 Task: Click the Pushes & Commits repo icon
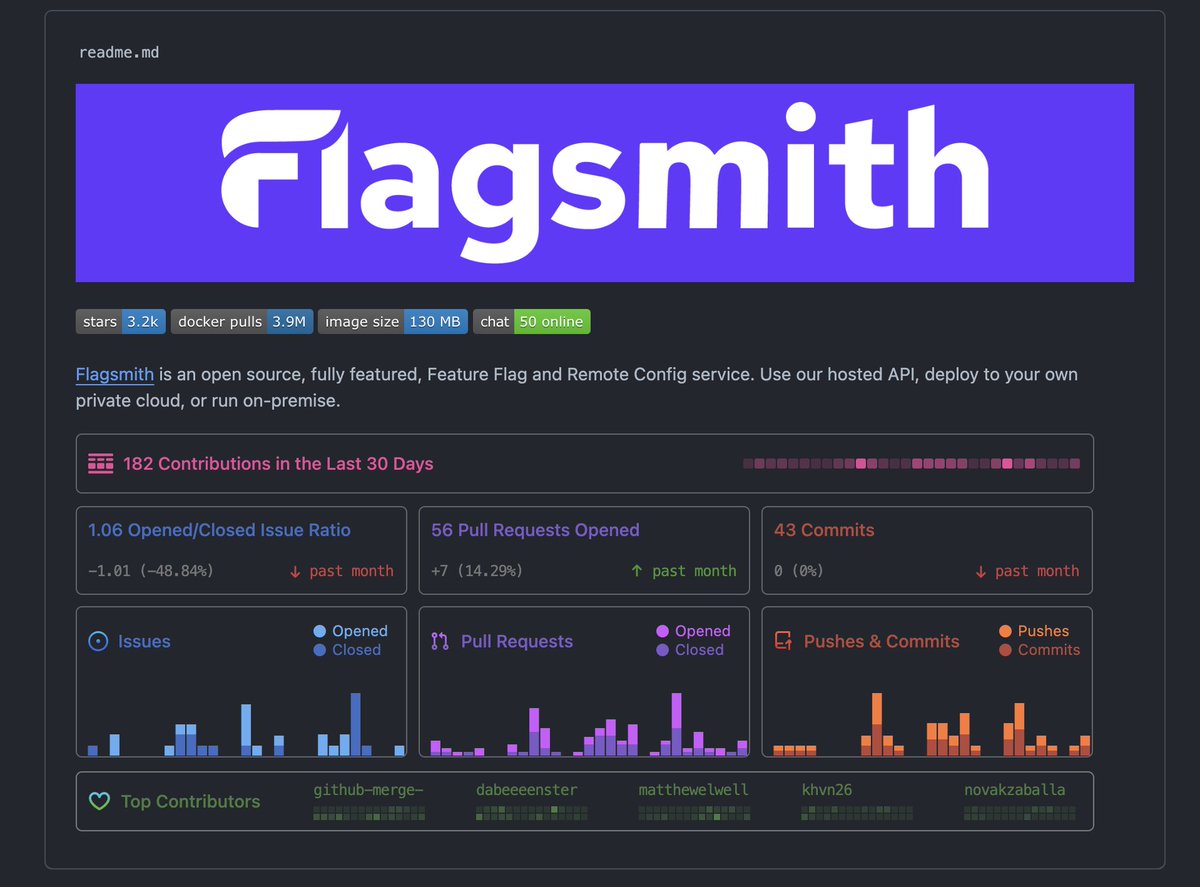point(783,642)
